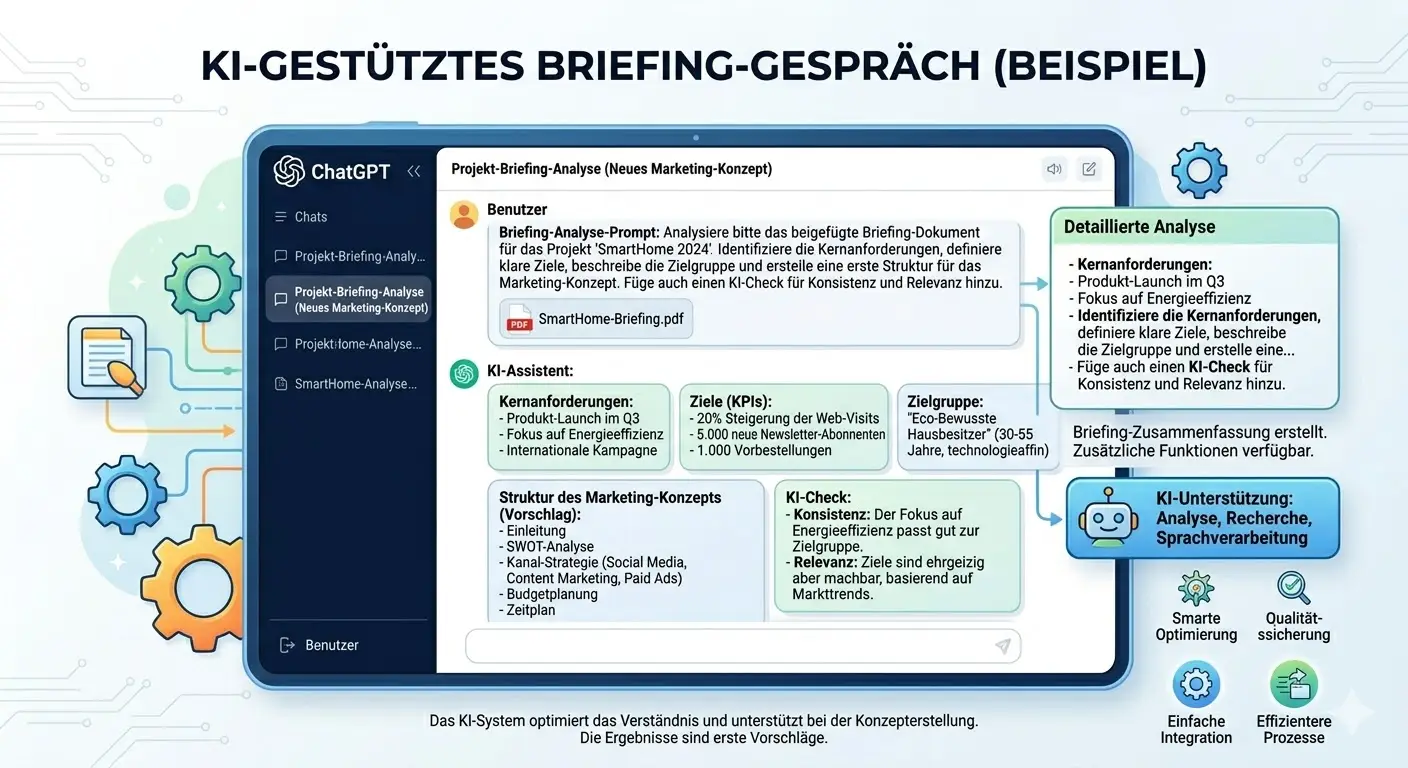Open the ProjektHome-Analyse conversation
Image resolution: width=1408 pixels, height=768 pixels.
(x=352, y=343)
